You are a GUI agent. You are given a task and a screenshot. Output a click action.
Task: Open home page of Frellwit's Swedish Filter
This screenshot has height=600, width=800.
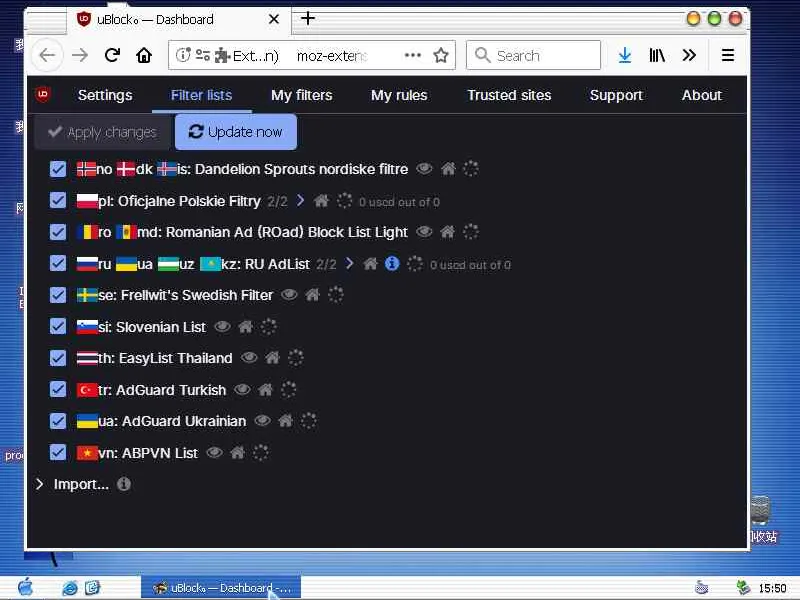tap(312, 294)
